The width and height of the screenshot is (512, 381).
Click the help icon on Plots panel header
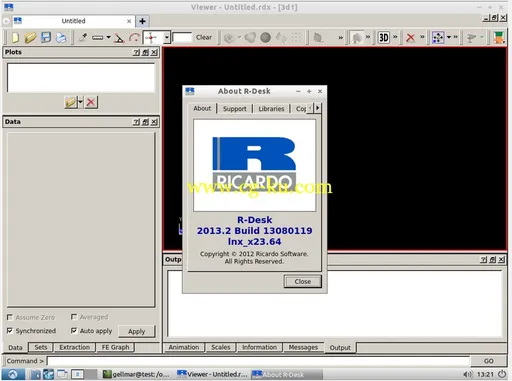pyautogui.click(x=136, y=52)
